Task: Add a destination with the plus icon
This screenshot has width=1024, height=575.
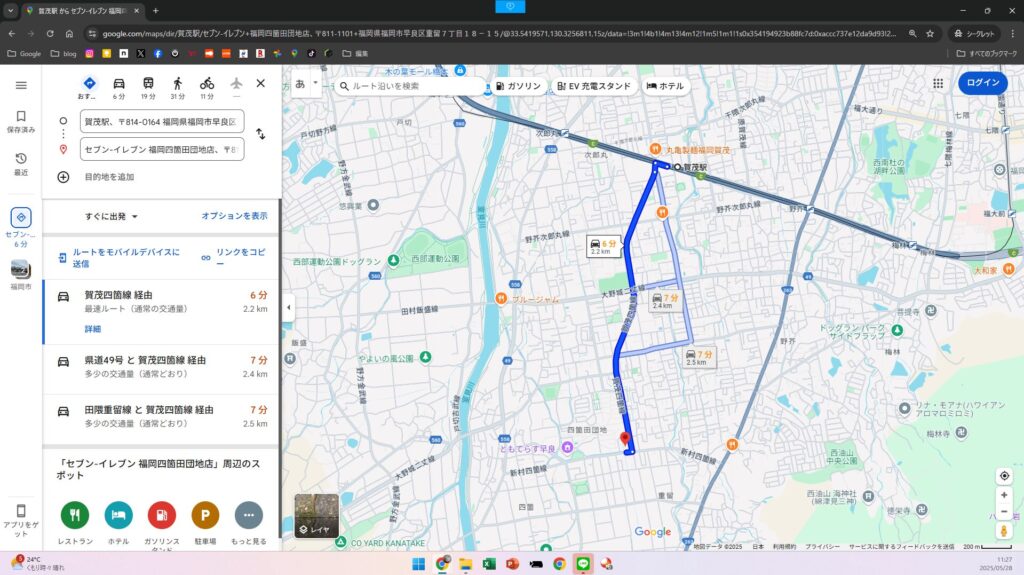Action: 63,177
